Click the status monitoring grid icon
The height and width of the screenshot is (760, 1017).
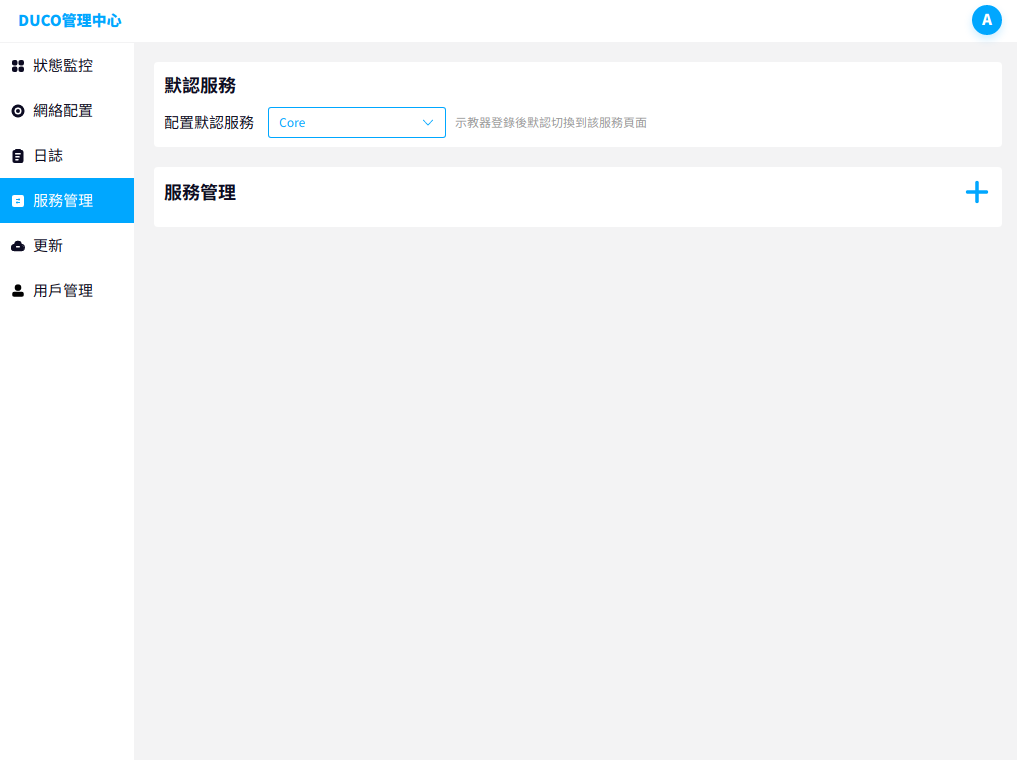(x=18, y=65)
